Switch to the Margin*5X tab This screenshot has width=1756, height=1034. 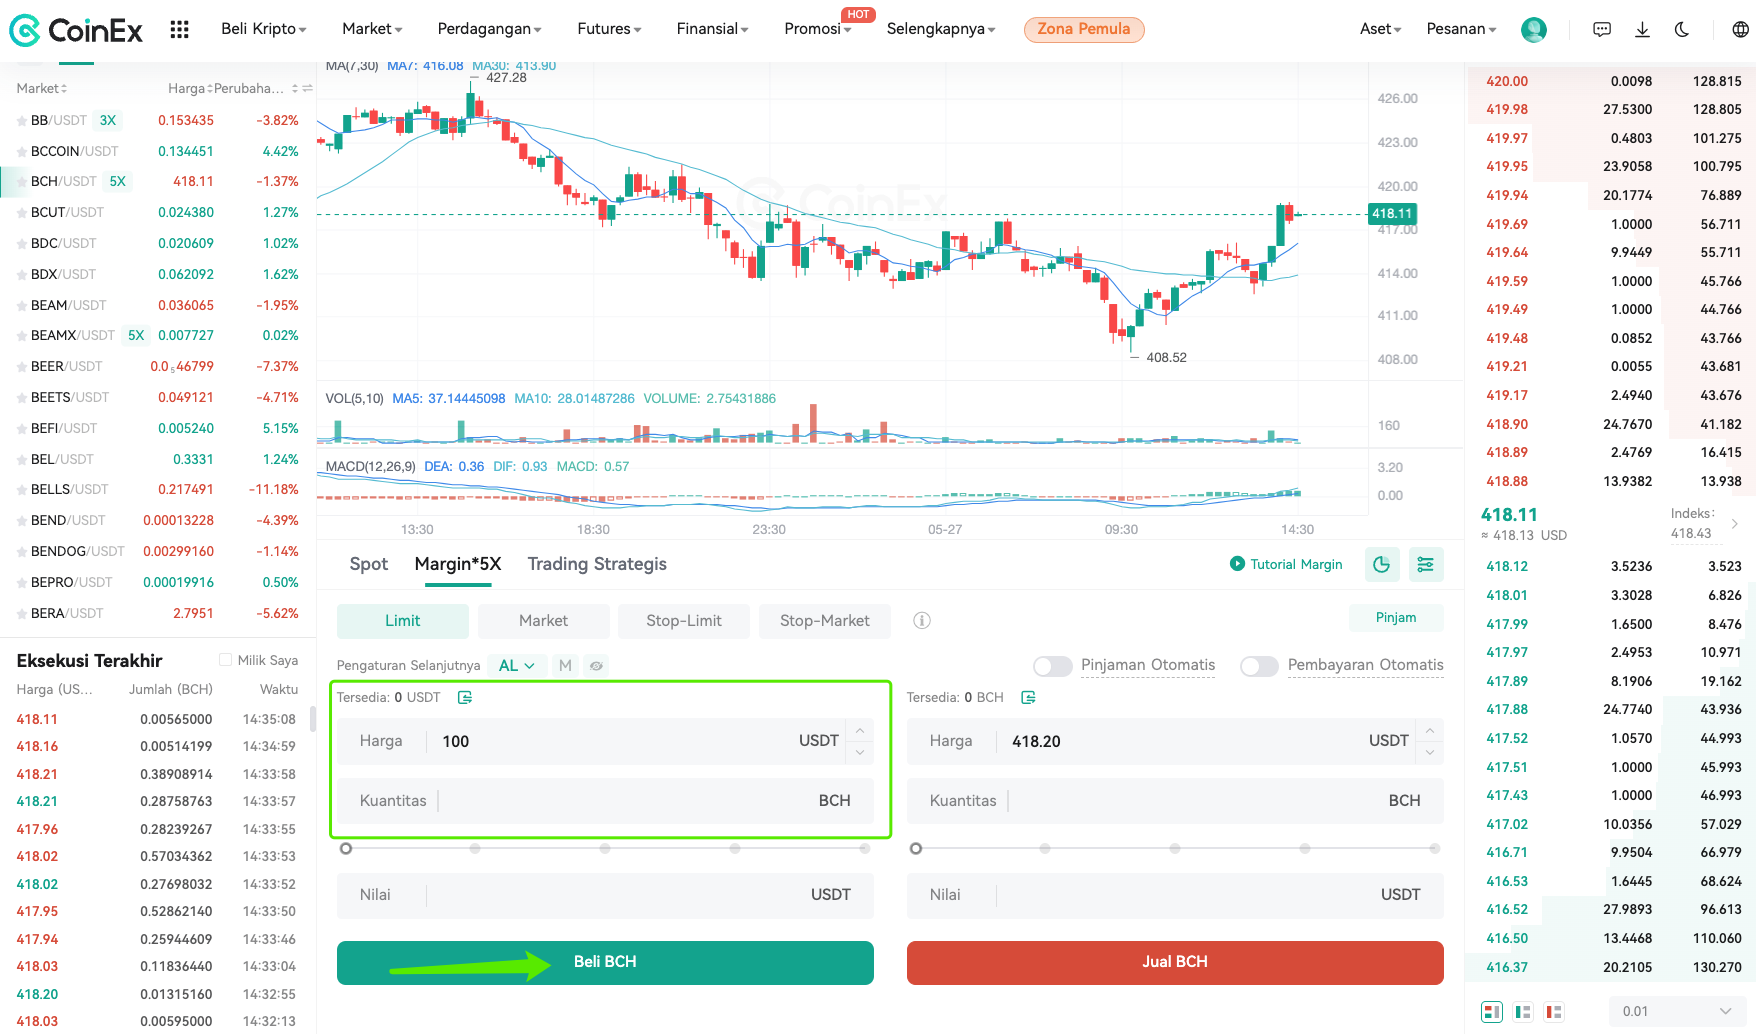(458, 564)
